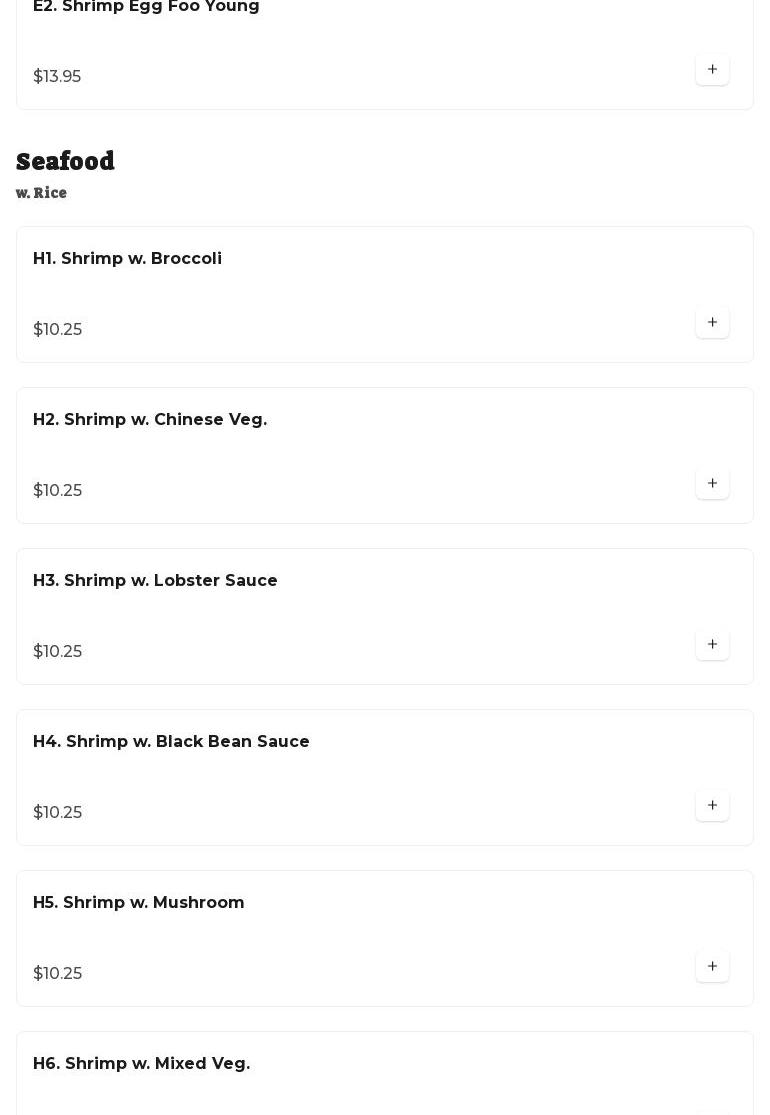
Task: View H3. Shrimp w. Lobster Sauce details
Action: click(x=155, y=581)
